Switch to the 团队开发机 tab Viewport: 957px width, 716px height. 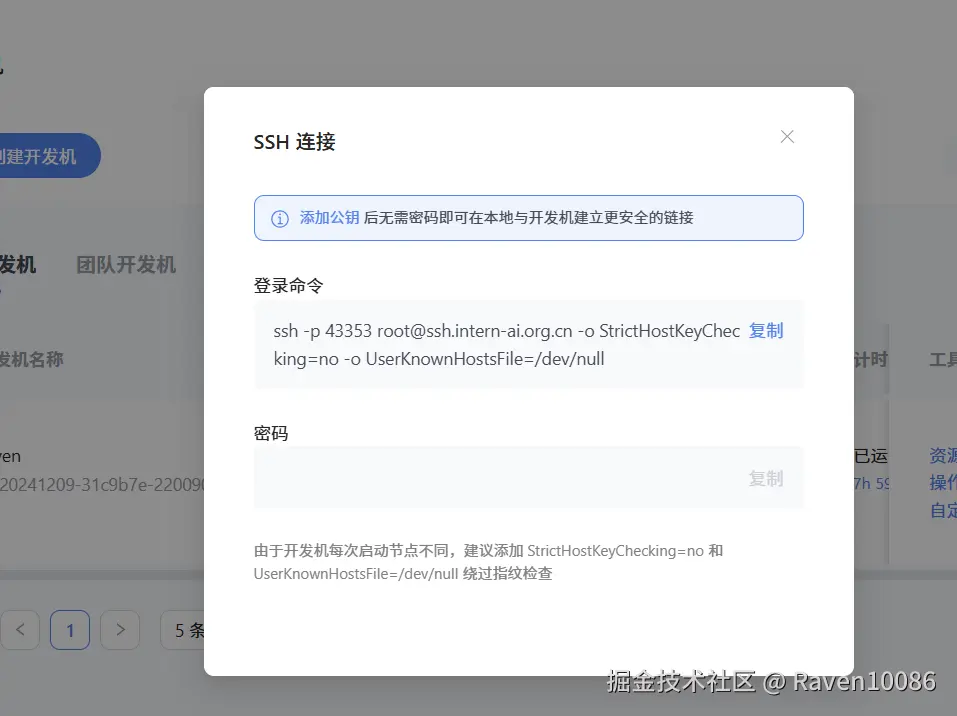pos(126,265)
